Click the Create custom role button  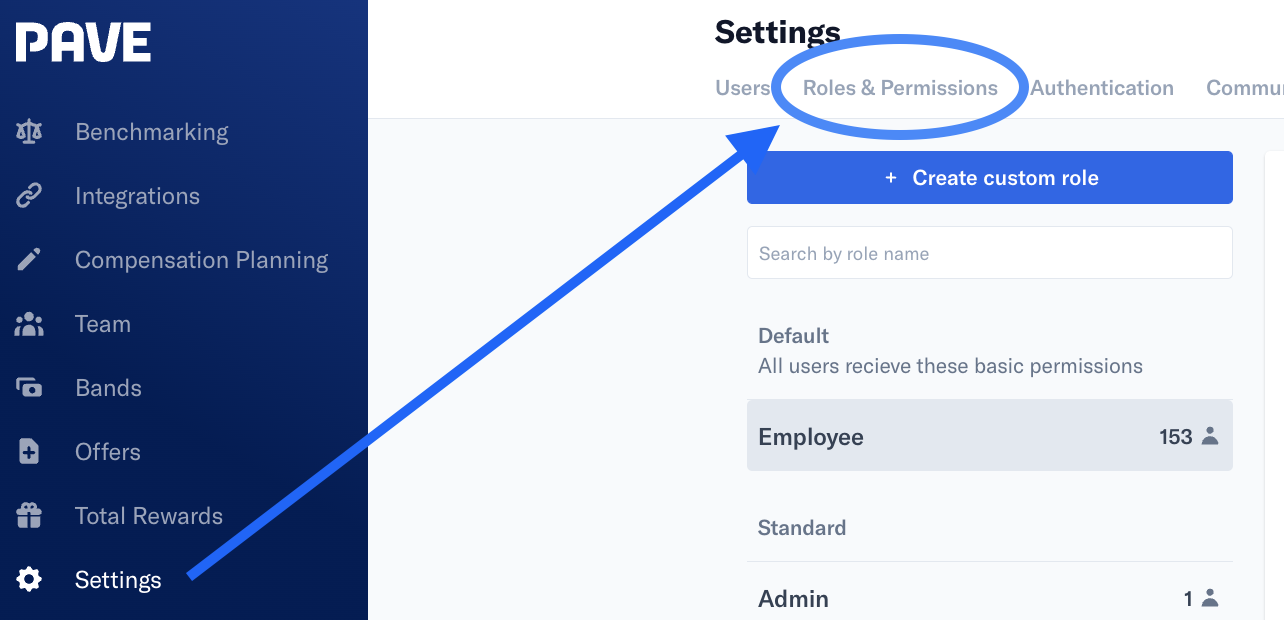pyautogui.click(x=989, y=177)
